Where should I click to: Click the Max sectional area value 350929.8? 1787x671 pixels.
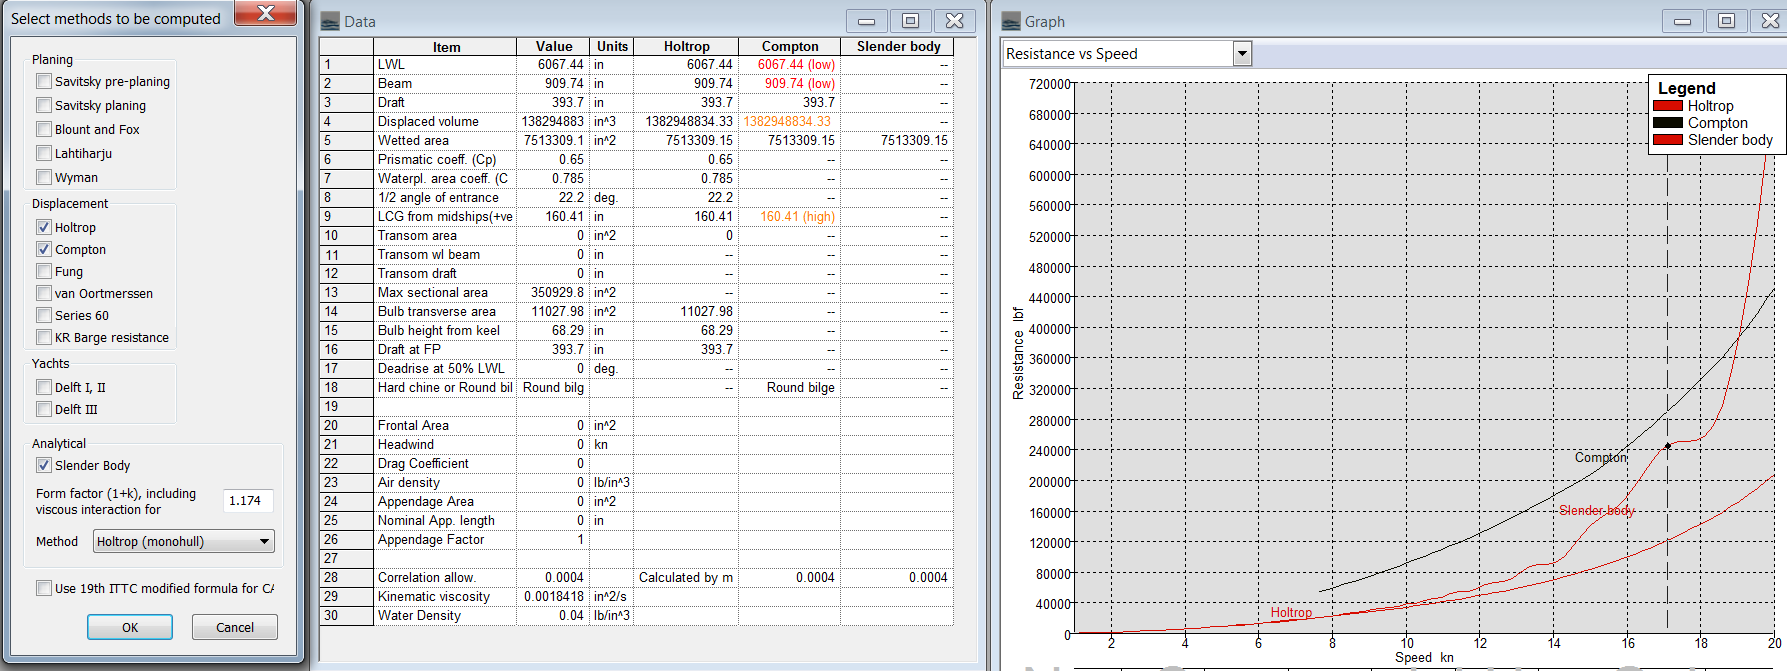[x=553, y=293]
